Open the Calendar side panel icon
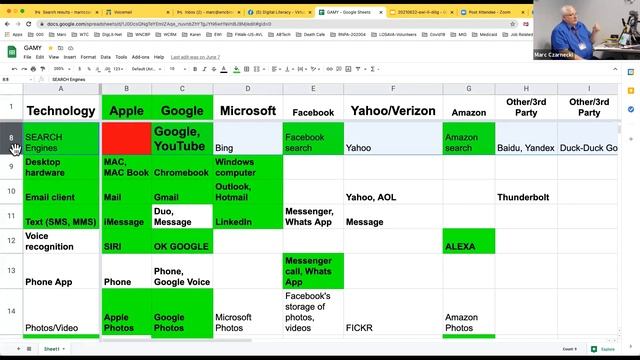640x360 pixels. [x=631, y=72]
